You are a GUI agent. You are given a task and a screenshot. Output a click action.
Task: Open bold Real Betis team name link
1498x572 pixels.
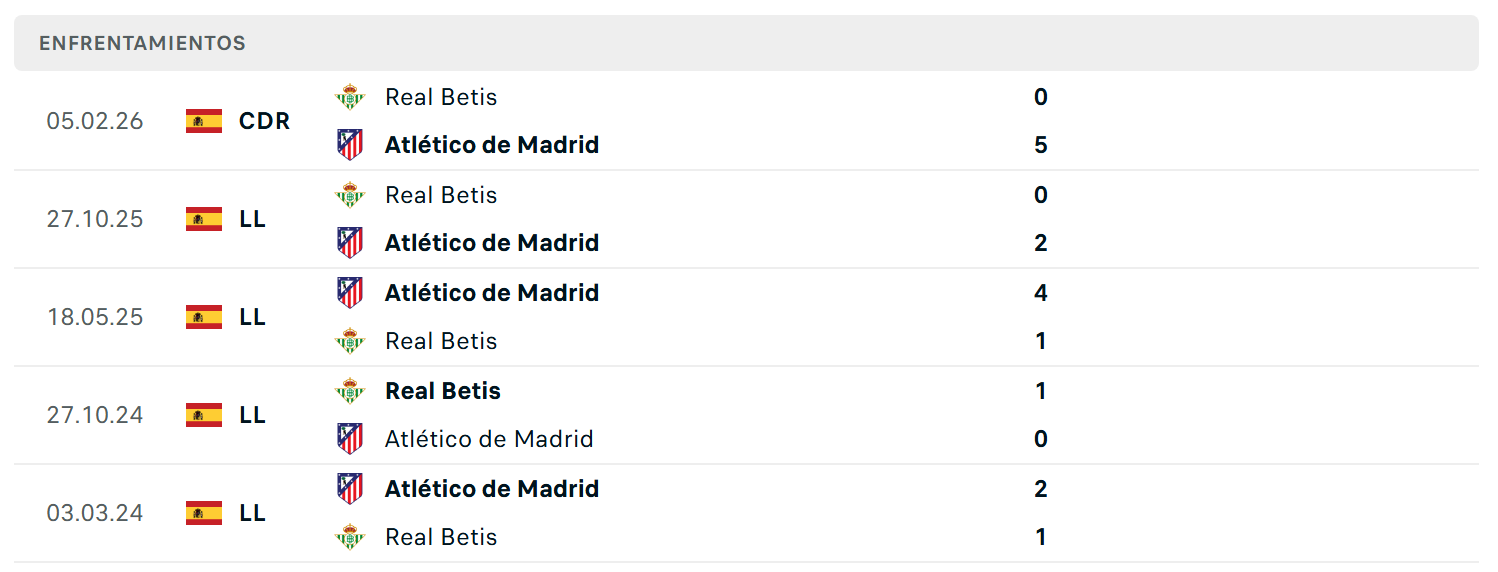[x=443, y=391]
